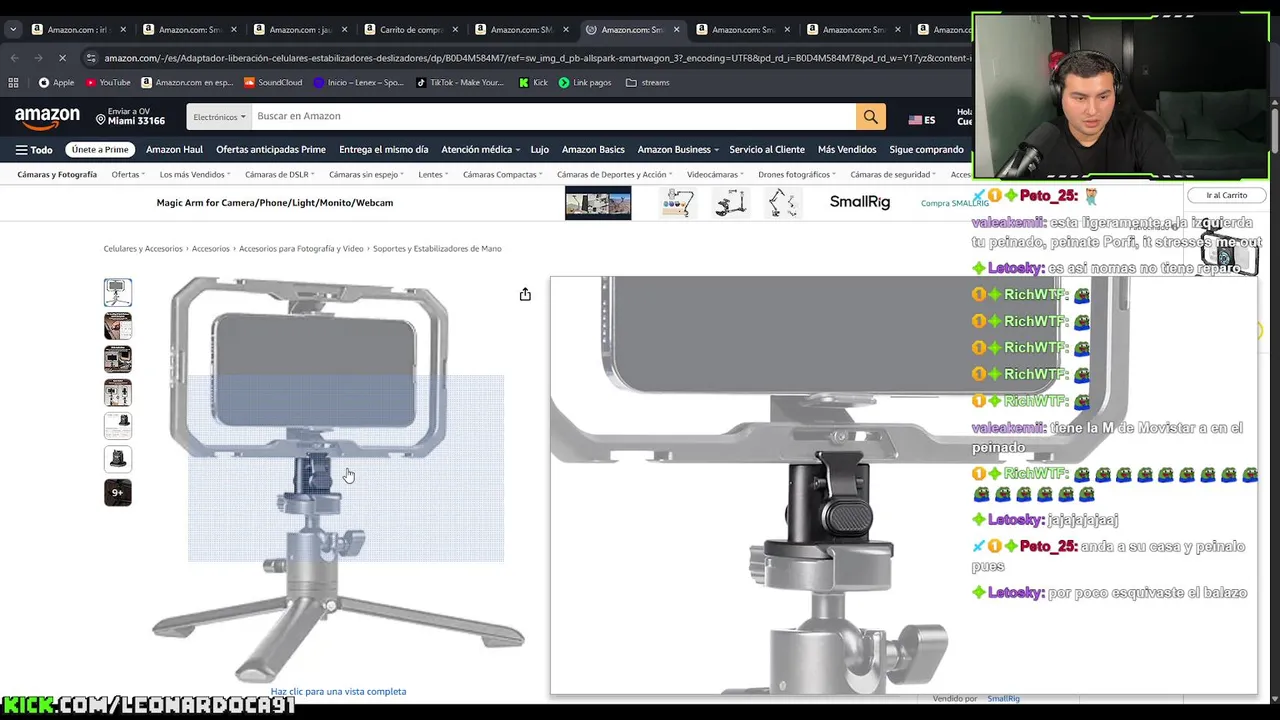
Task: Open the Link pagos bookmark
Action: click(585, 83)
